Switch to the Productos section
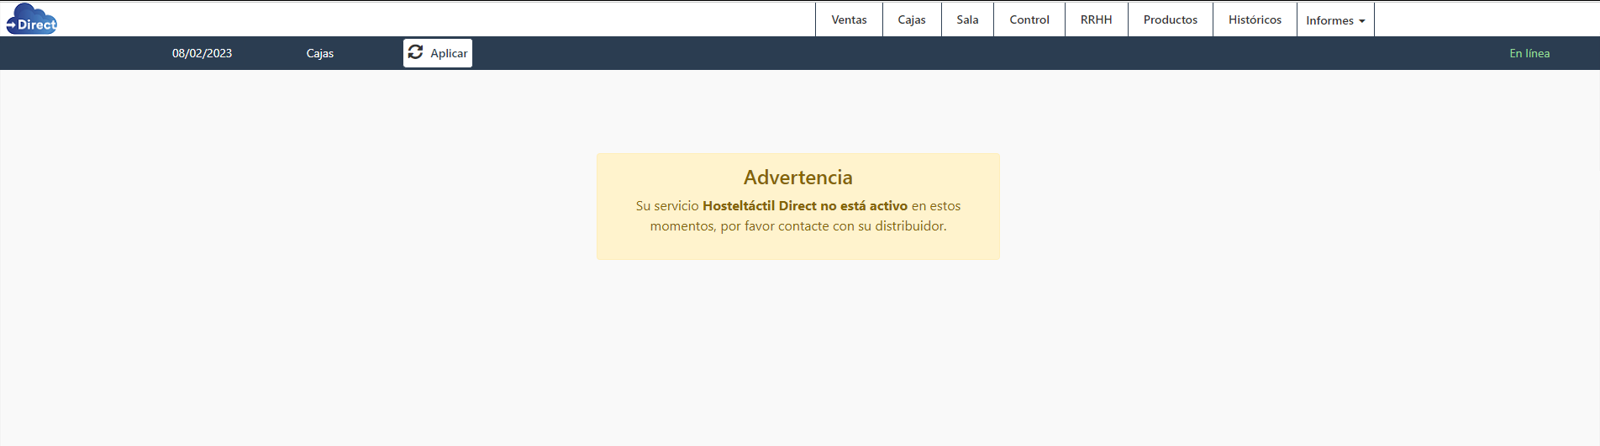 [1170, 20]
